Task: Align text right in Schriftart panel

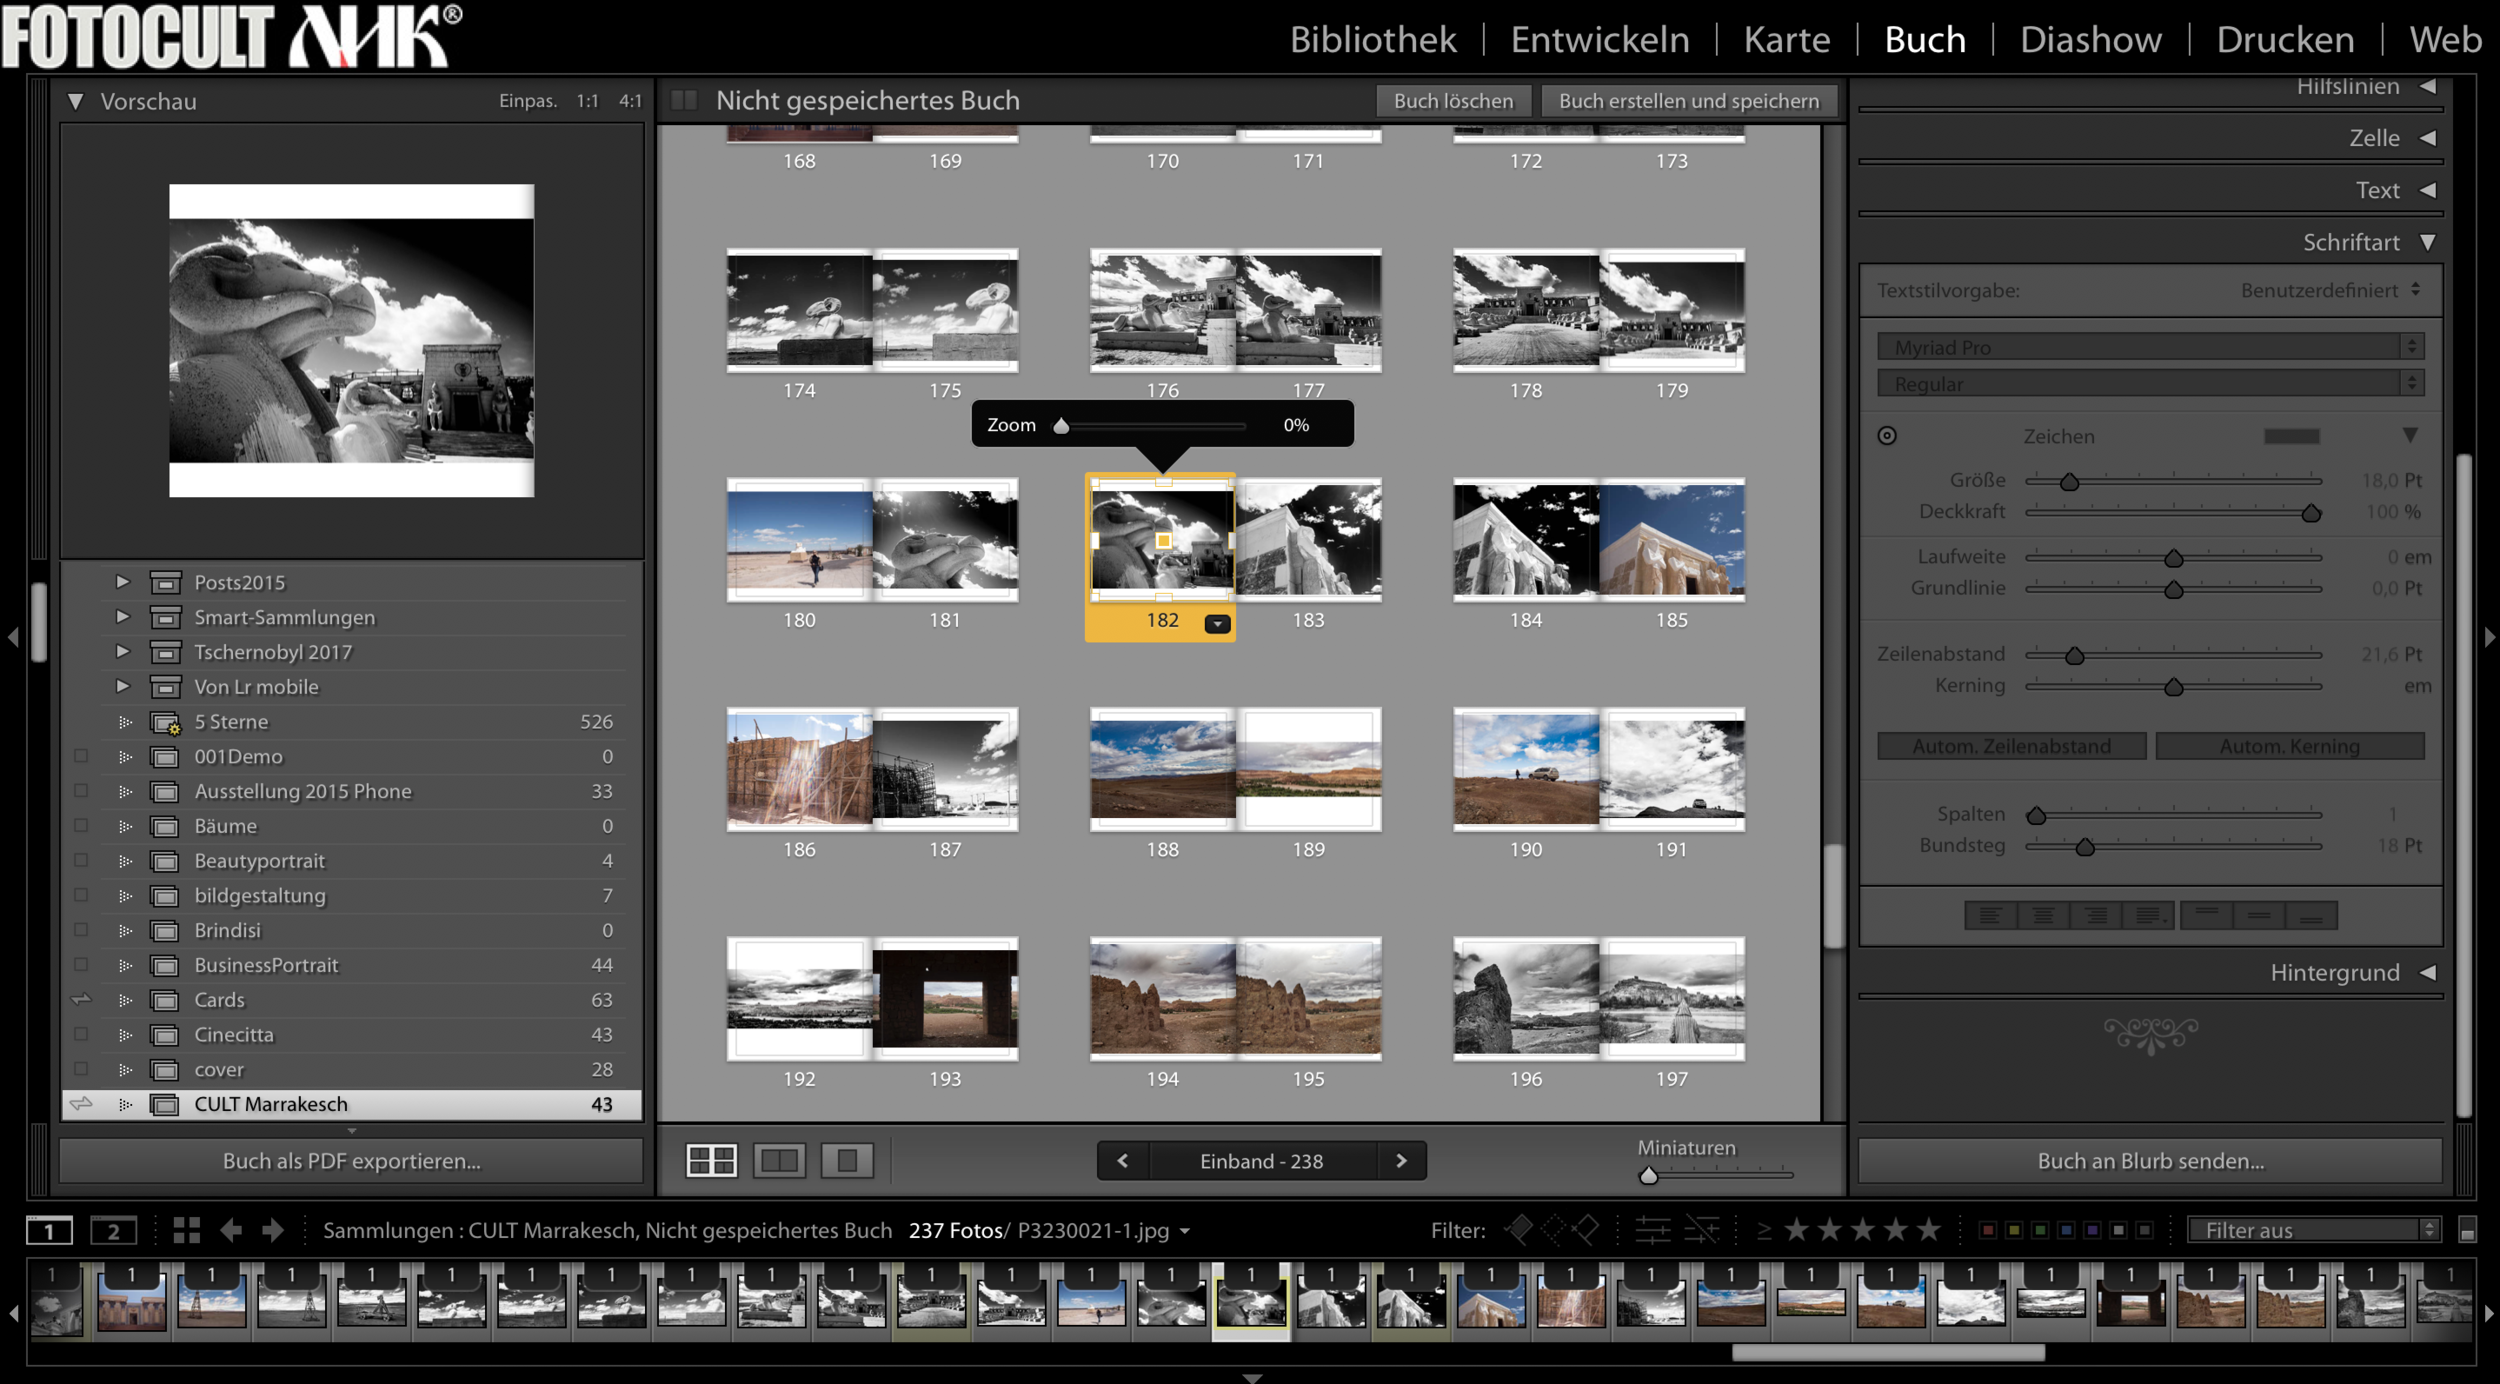Action: coord(2096,915)
